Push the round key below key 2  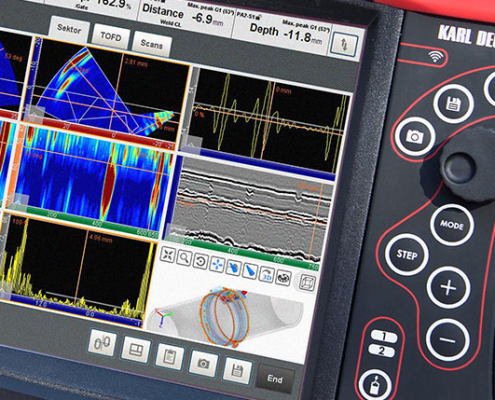(x=376, y=384)
